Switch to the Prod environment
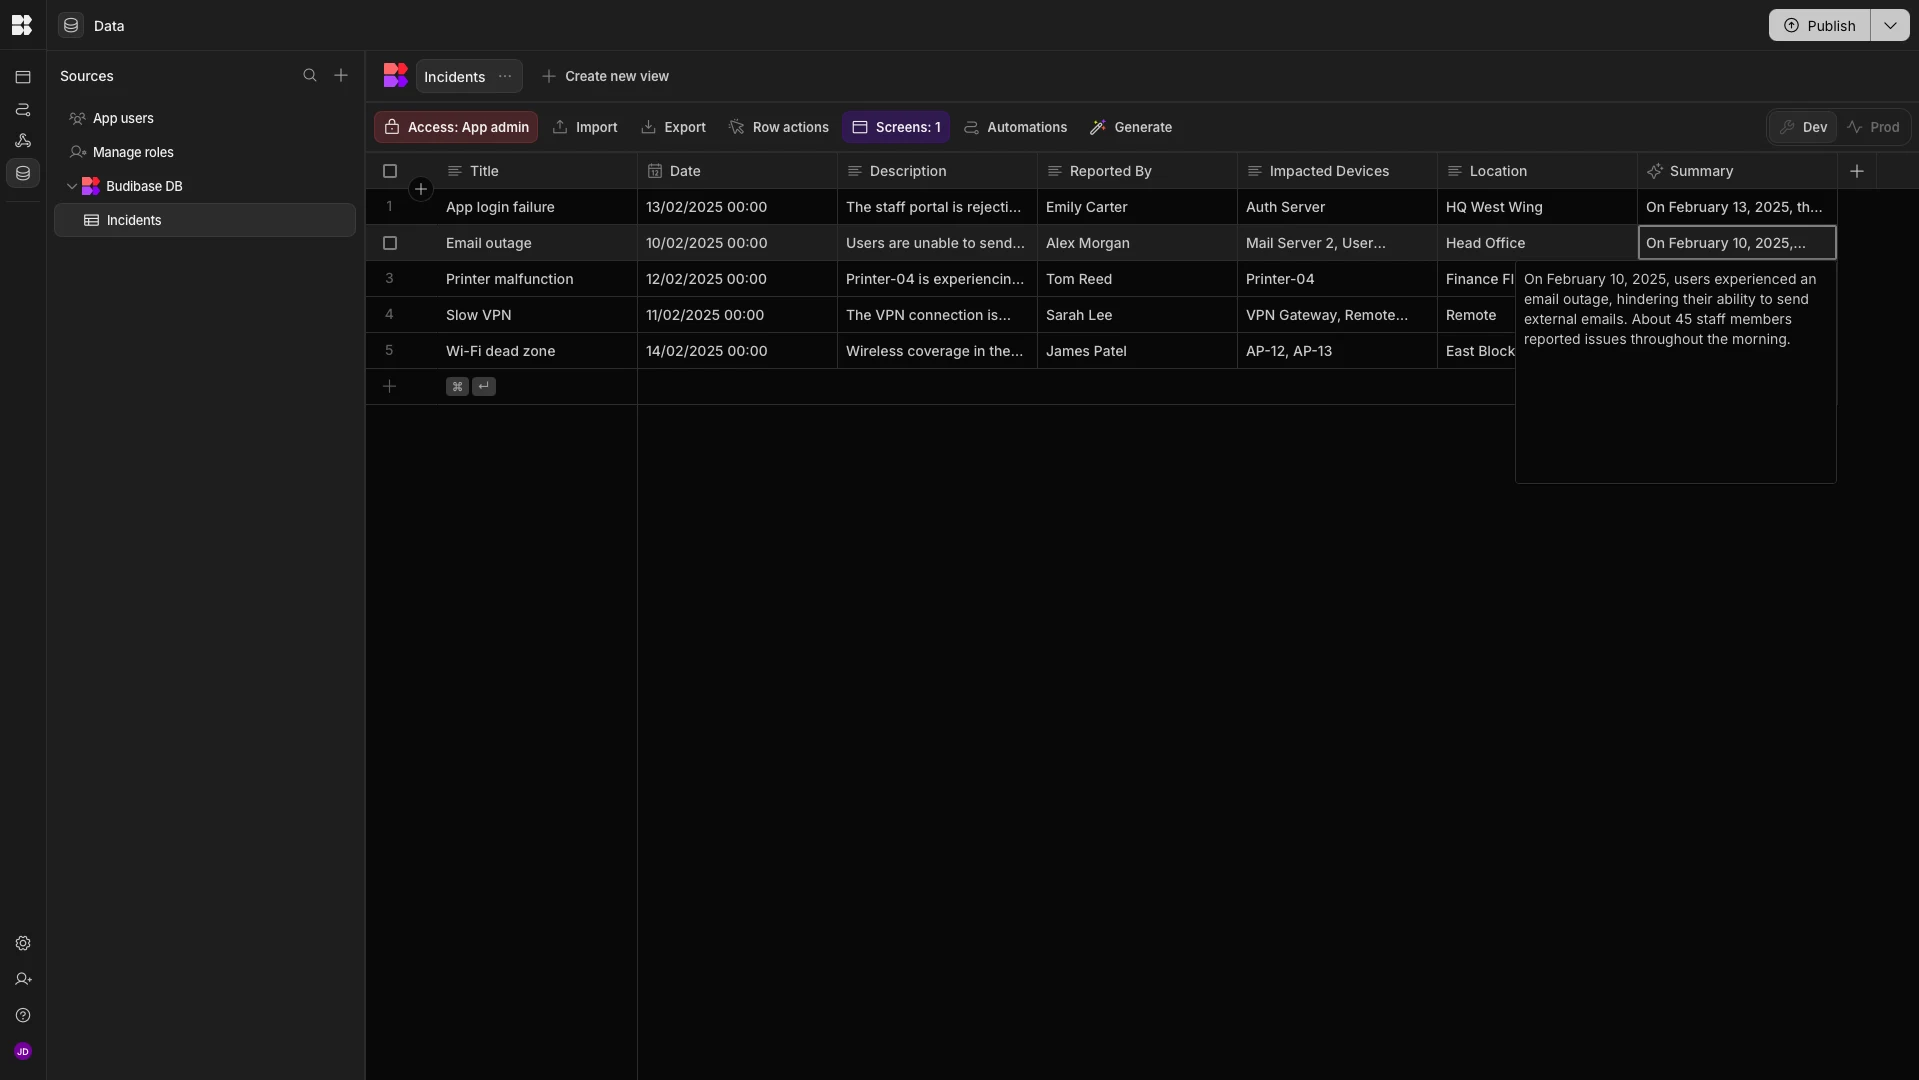 tap(1874, 127)
